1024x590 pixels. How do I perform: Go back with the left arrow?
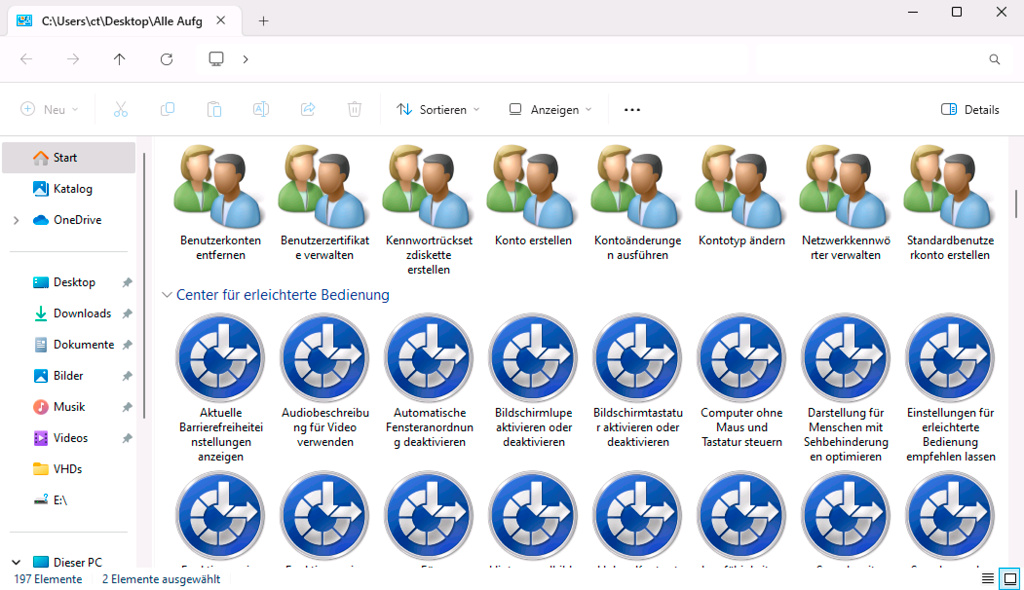tap(26, 59)
